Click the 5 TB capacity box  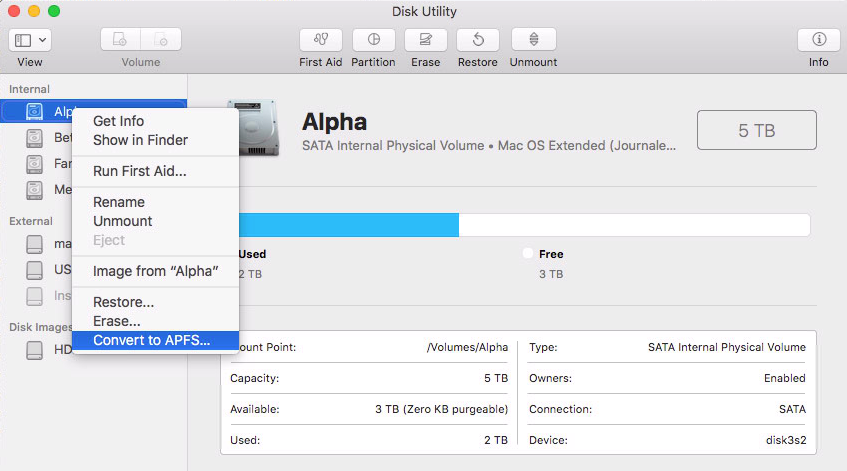pyautogui.click(x=757, y=130)
